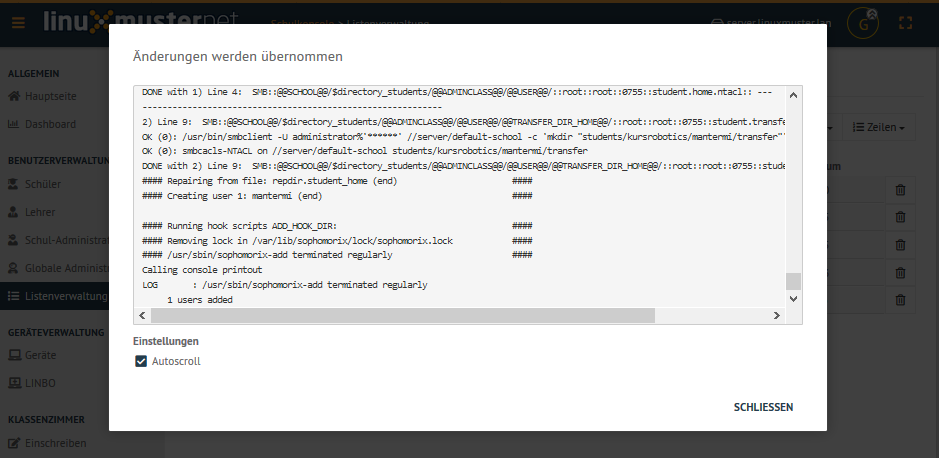This screenshot has height=458, width=939.
Task: Click the ALLGEMEIN sidebar heading
Action: tap(34, 74)
